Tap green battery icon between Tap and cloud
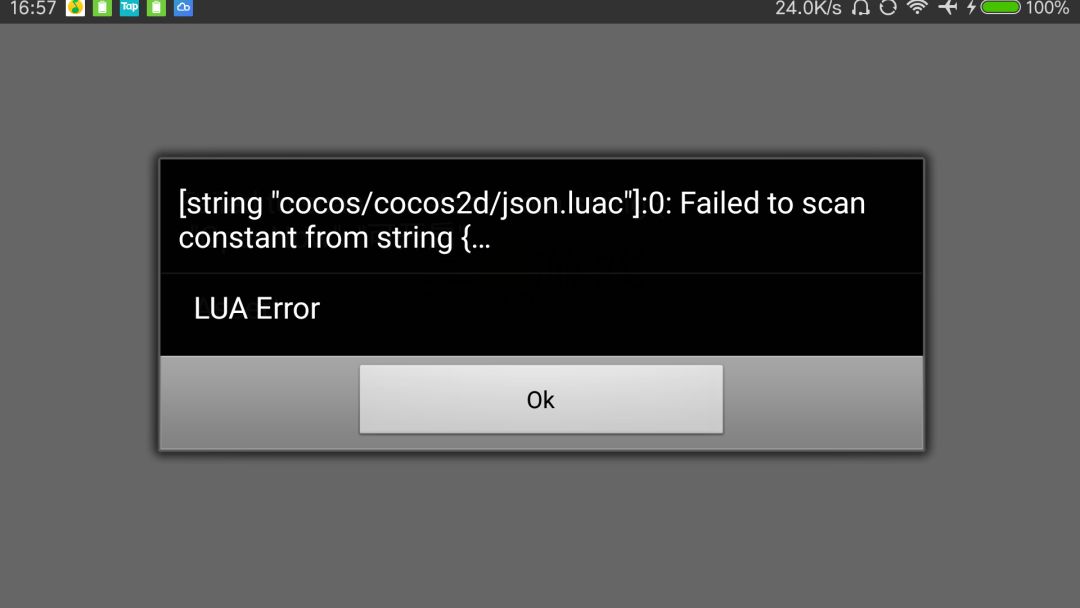1080x608 pixels. [x=156, y=8]
